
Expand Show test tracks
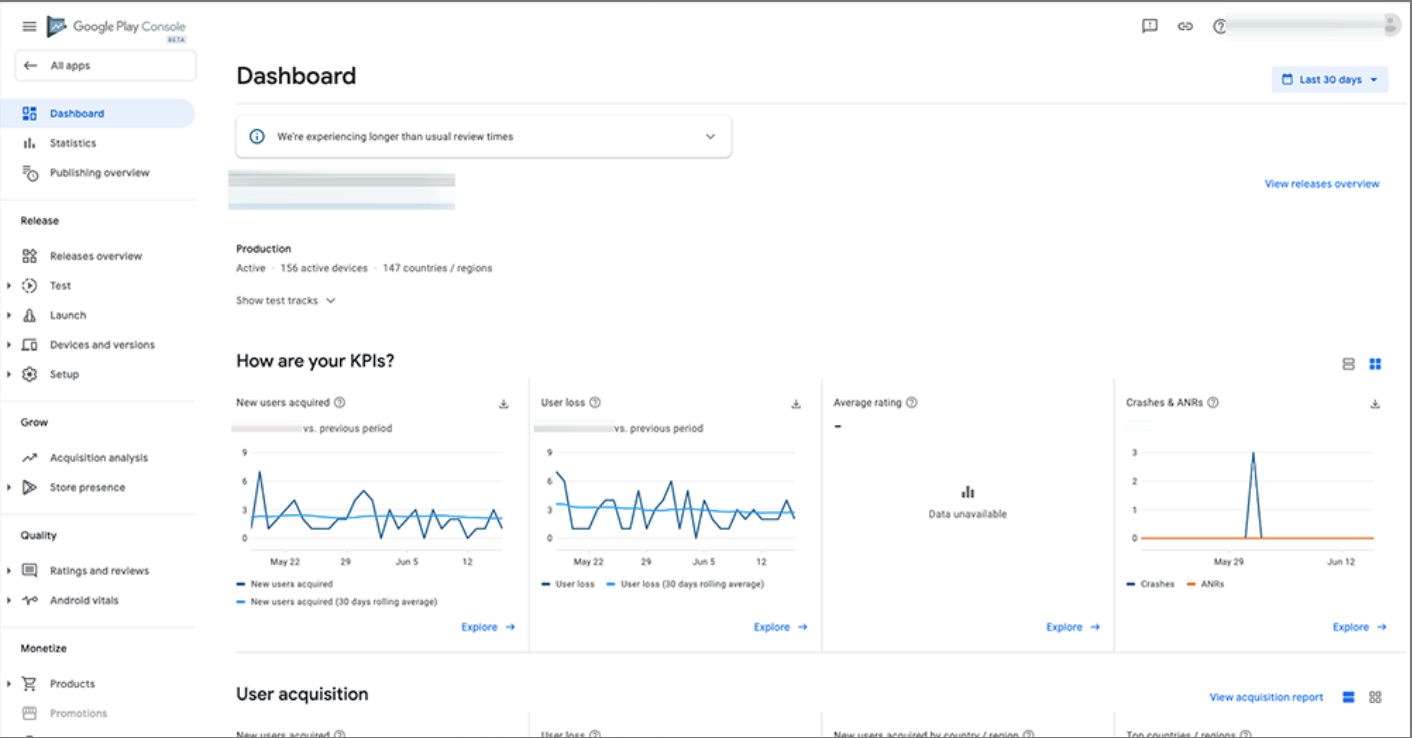[285, 300]
